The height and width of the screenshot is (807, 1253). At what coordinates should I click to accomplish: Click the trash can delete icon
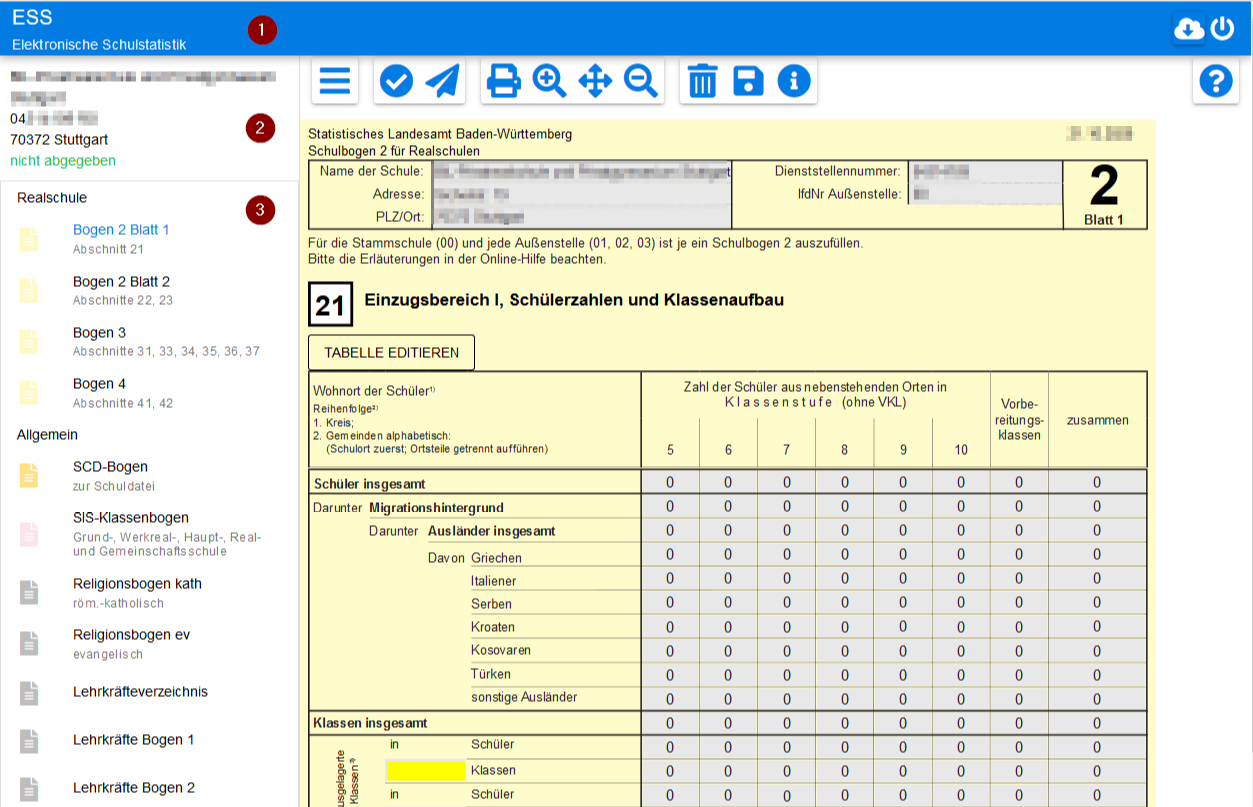[x=703, y=81]
